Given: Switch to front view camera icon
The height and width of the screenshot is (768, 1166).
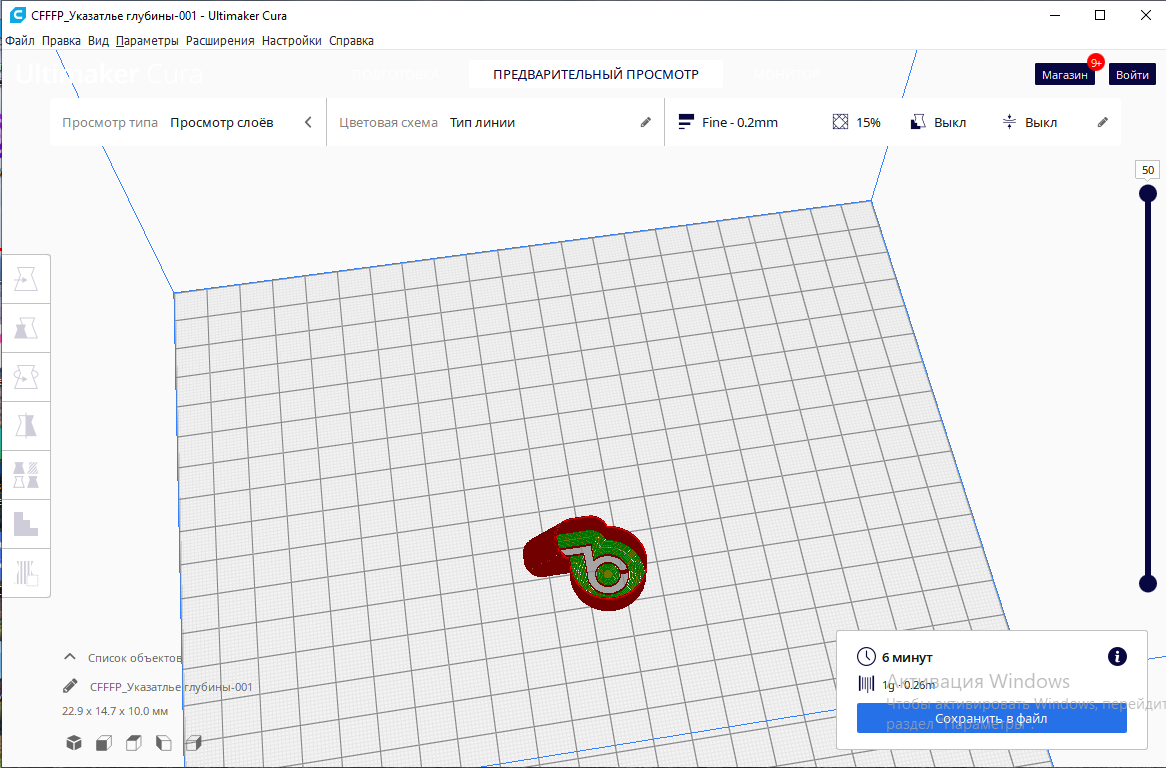Looking at the screenshot, I should pyautogui.click(x=103, y=743).
